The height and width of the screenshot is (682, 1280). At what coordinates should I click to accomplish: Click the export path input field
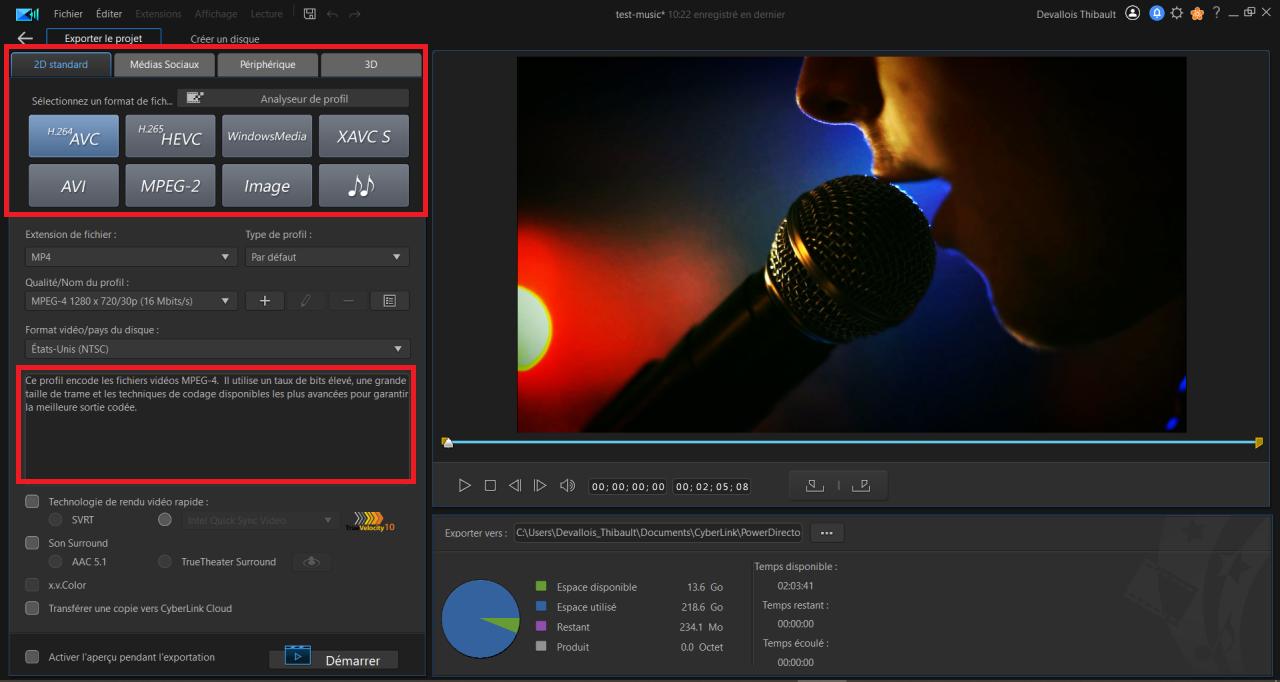658,533
